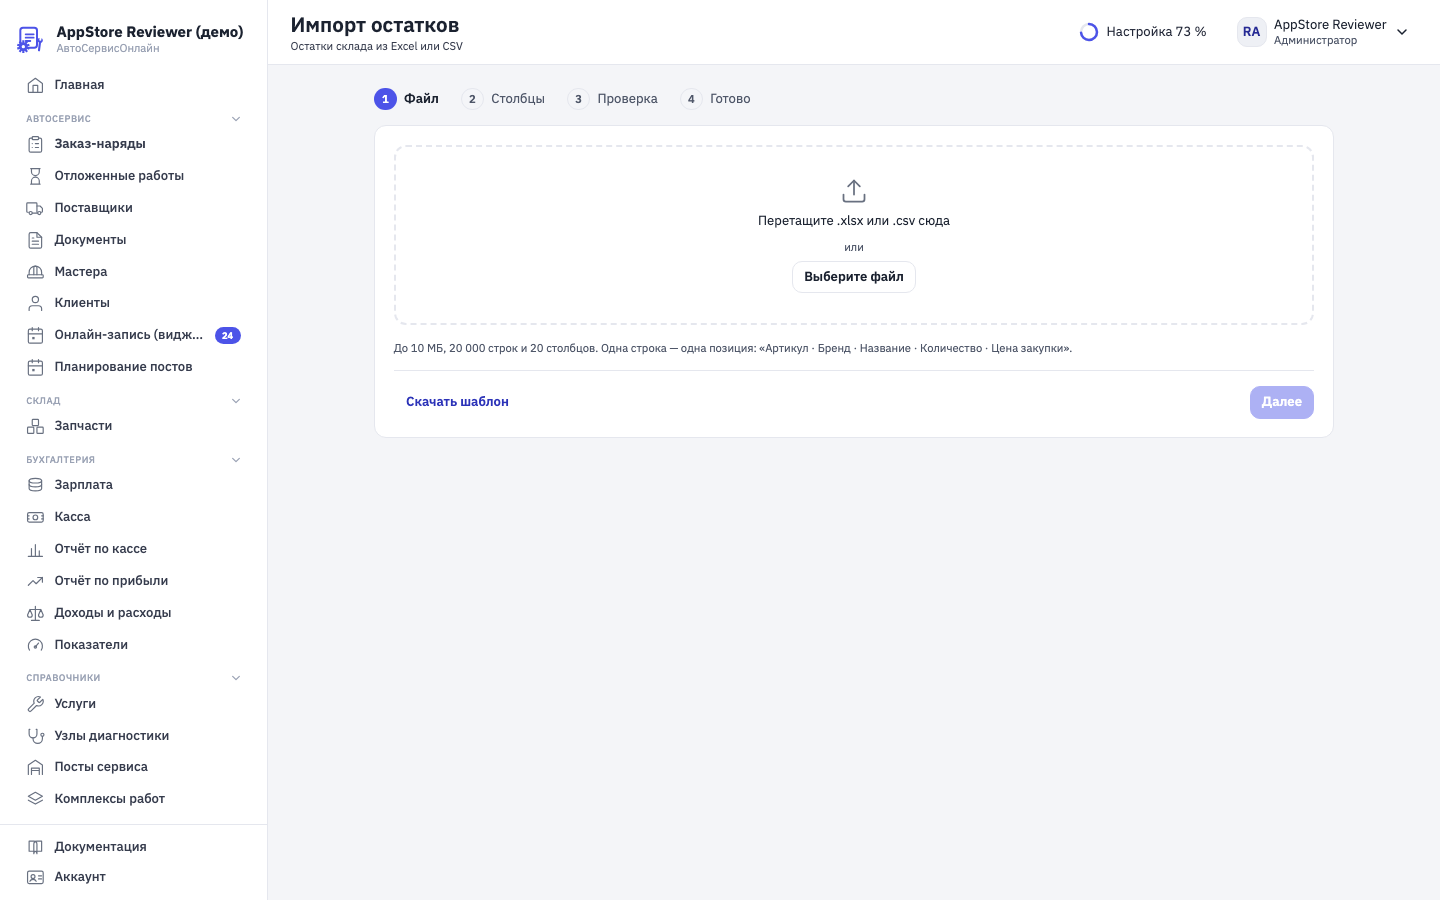1440x900 pixels.
Task: Go to step 3 Проверка
Action: pos(613,99)
